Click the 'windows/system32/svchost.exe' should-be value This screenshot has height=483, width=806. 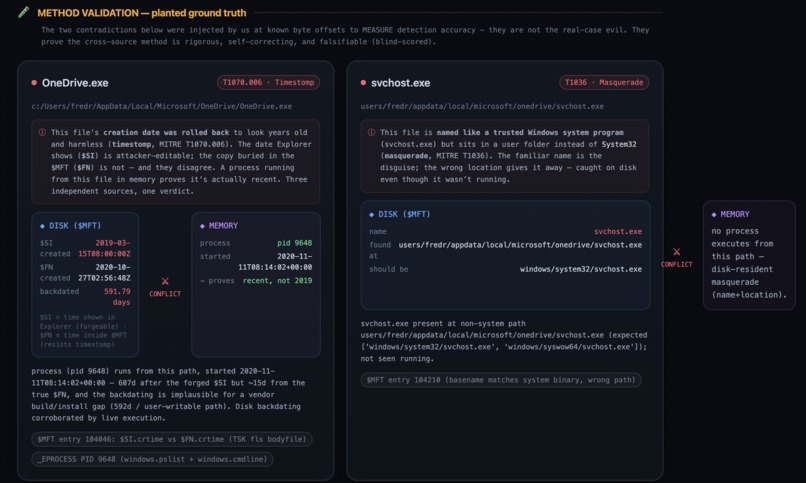(x=581, y=269)
